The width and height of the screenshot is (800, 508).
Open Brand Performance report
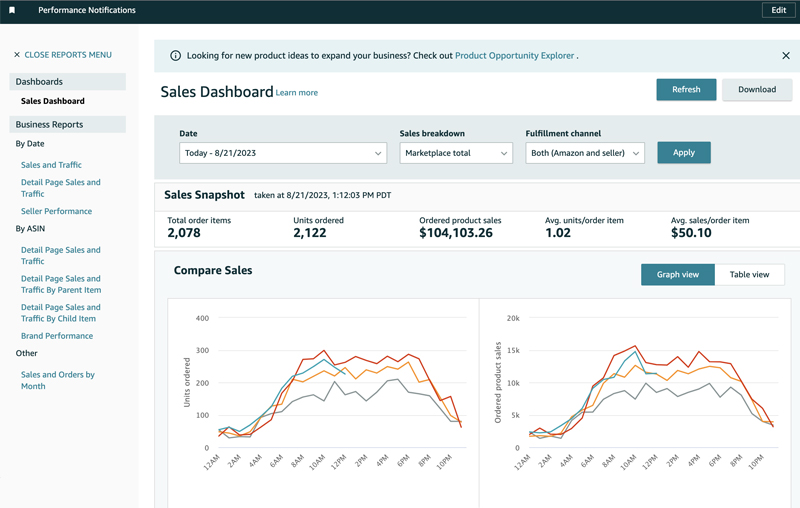[x=57, y=336]
